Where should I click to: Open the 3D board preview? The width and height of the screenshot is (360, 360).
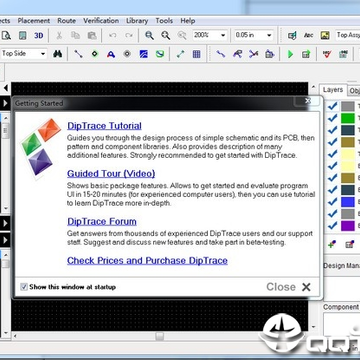39,35
